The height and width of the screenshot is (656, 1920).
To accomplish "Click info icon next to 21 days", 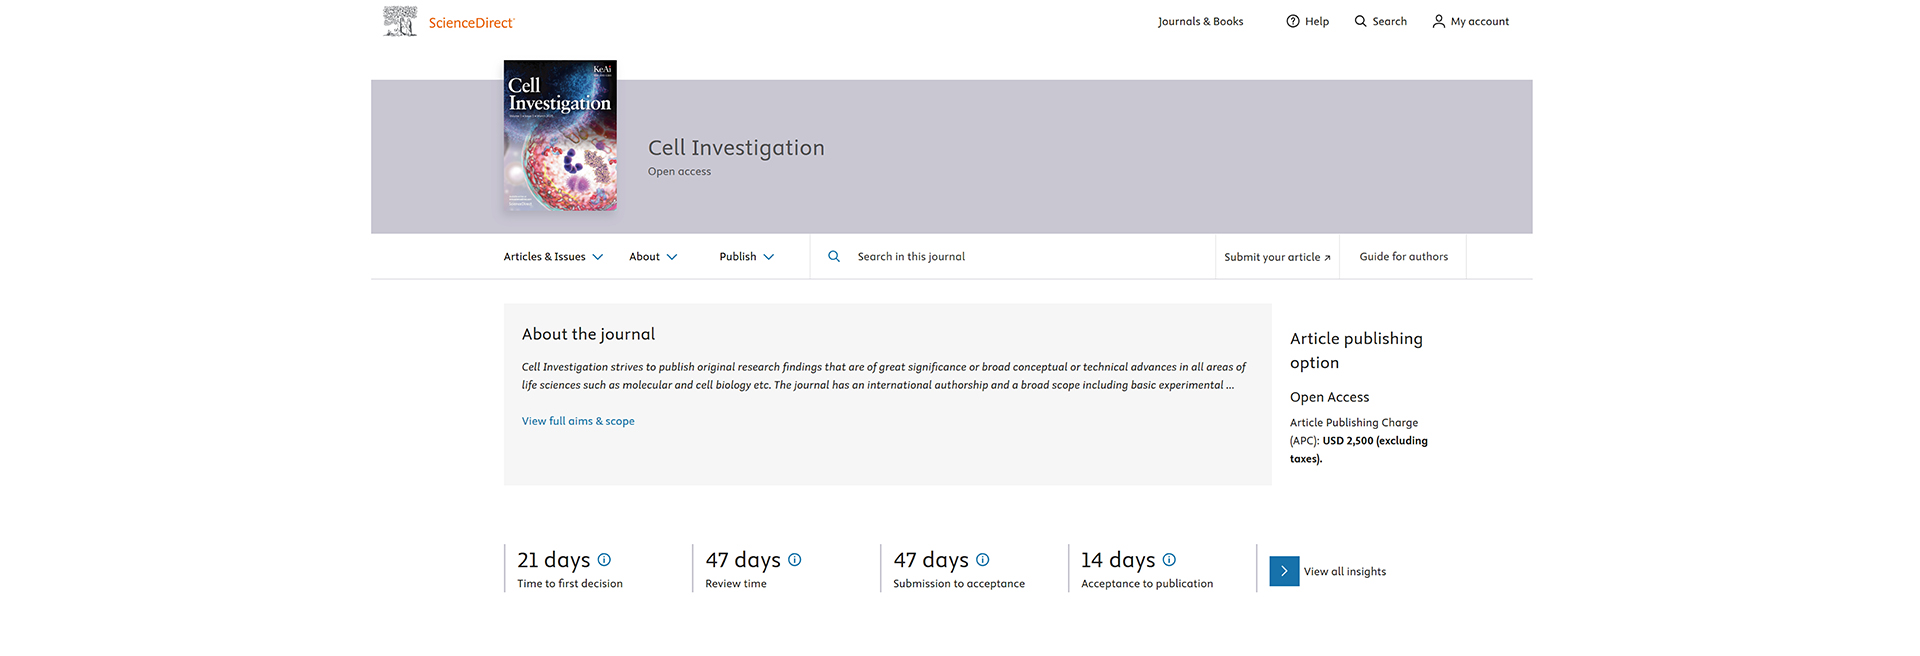I will 604,560.
